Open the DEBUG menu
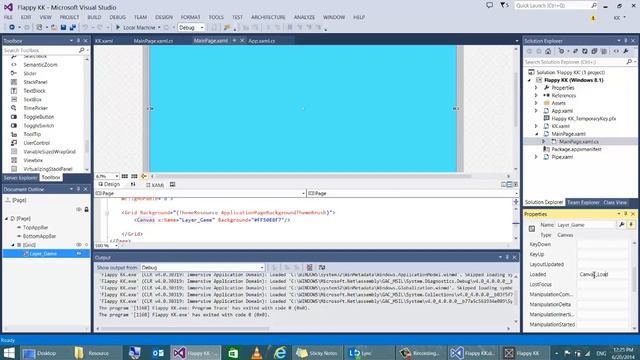This screenshot has height=360, width=640. [x=118, y=17]
